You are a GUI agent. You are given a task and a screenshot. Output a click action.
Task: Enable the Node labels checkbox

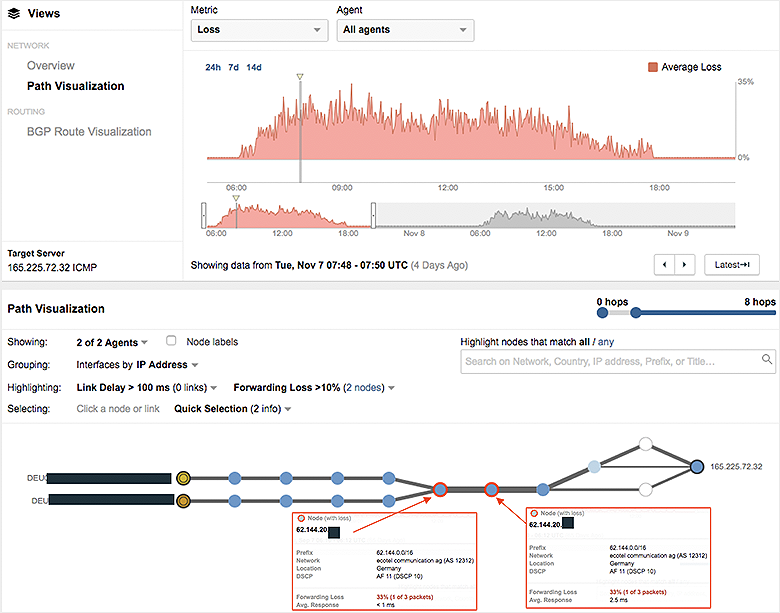(x=172, y=341)
